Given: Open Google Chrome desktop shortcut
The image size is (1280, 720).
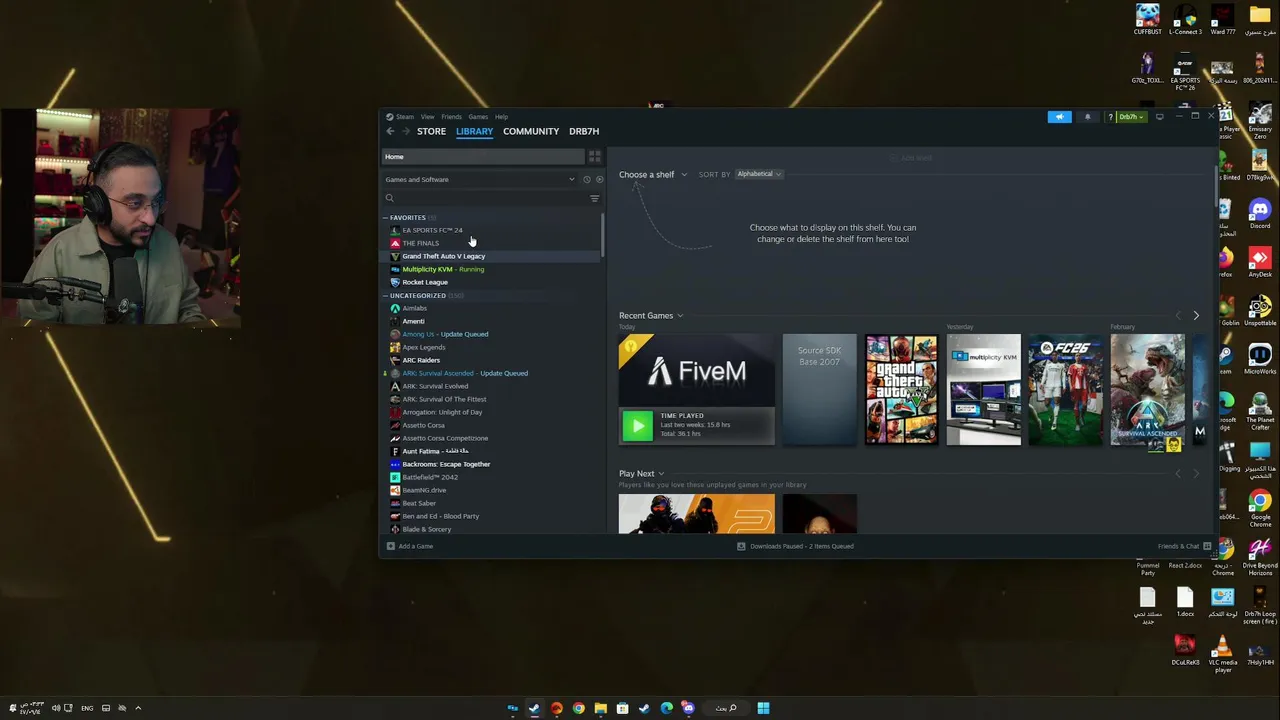Looking at the screenshot, I should tap(1260, 508).
